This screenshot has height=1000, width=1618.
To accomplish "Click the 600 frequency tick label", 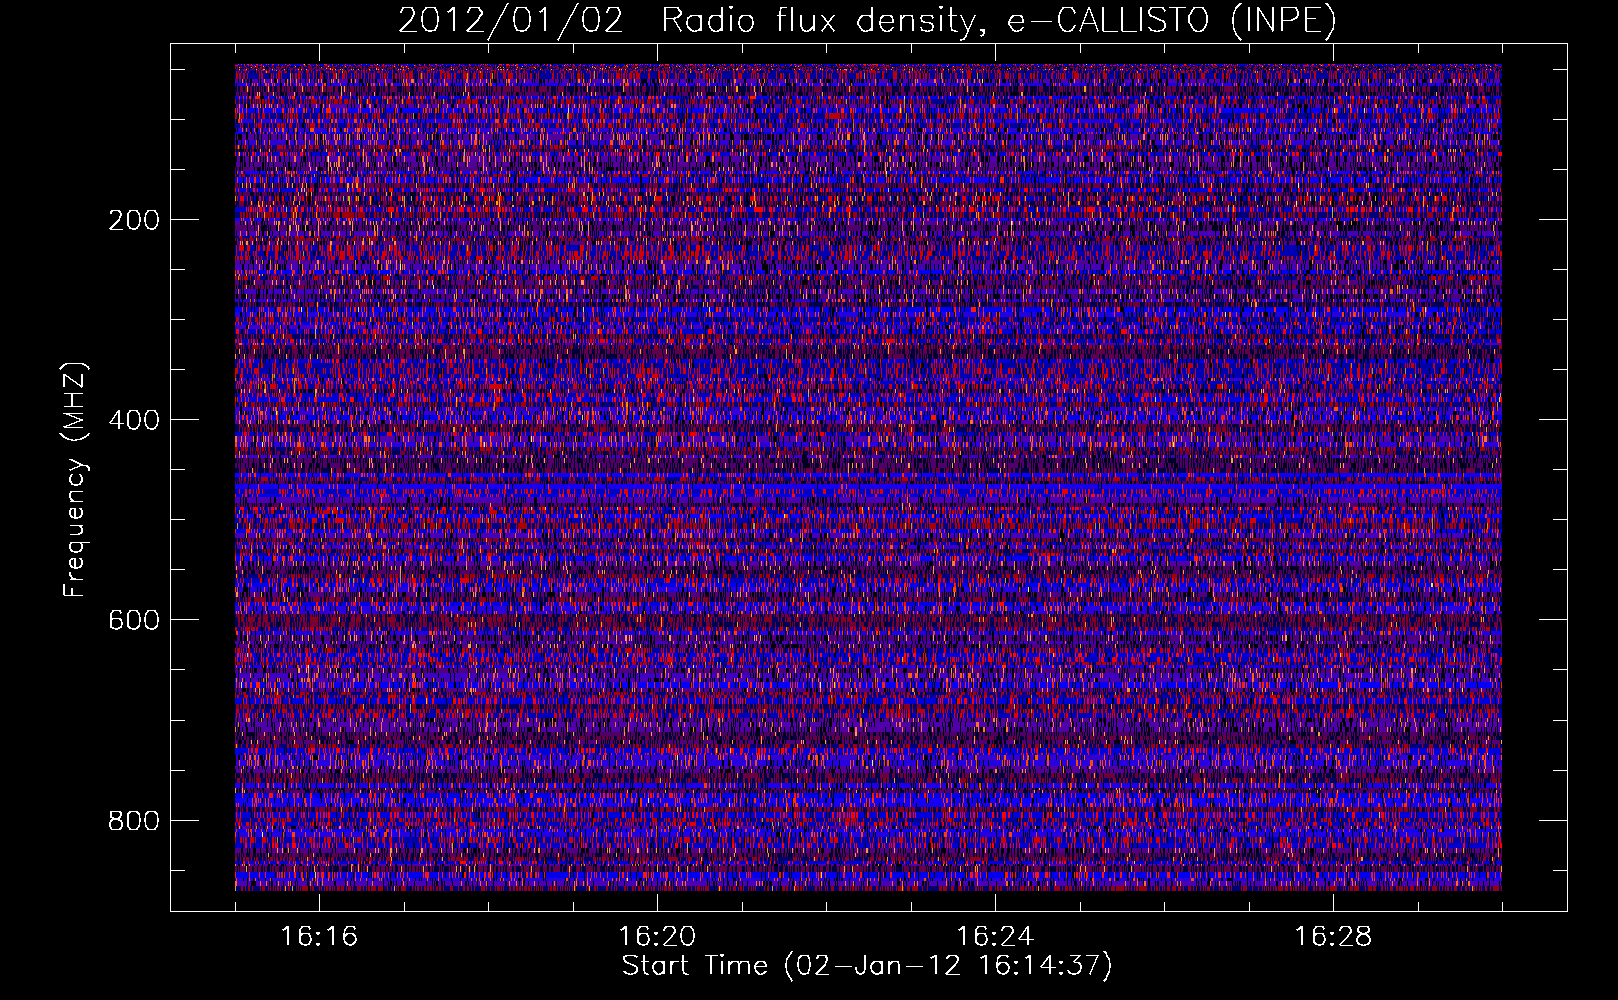I will (134, 620).
